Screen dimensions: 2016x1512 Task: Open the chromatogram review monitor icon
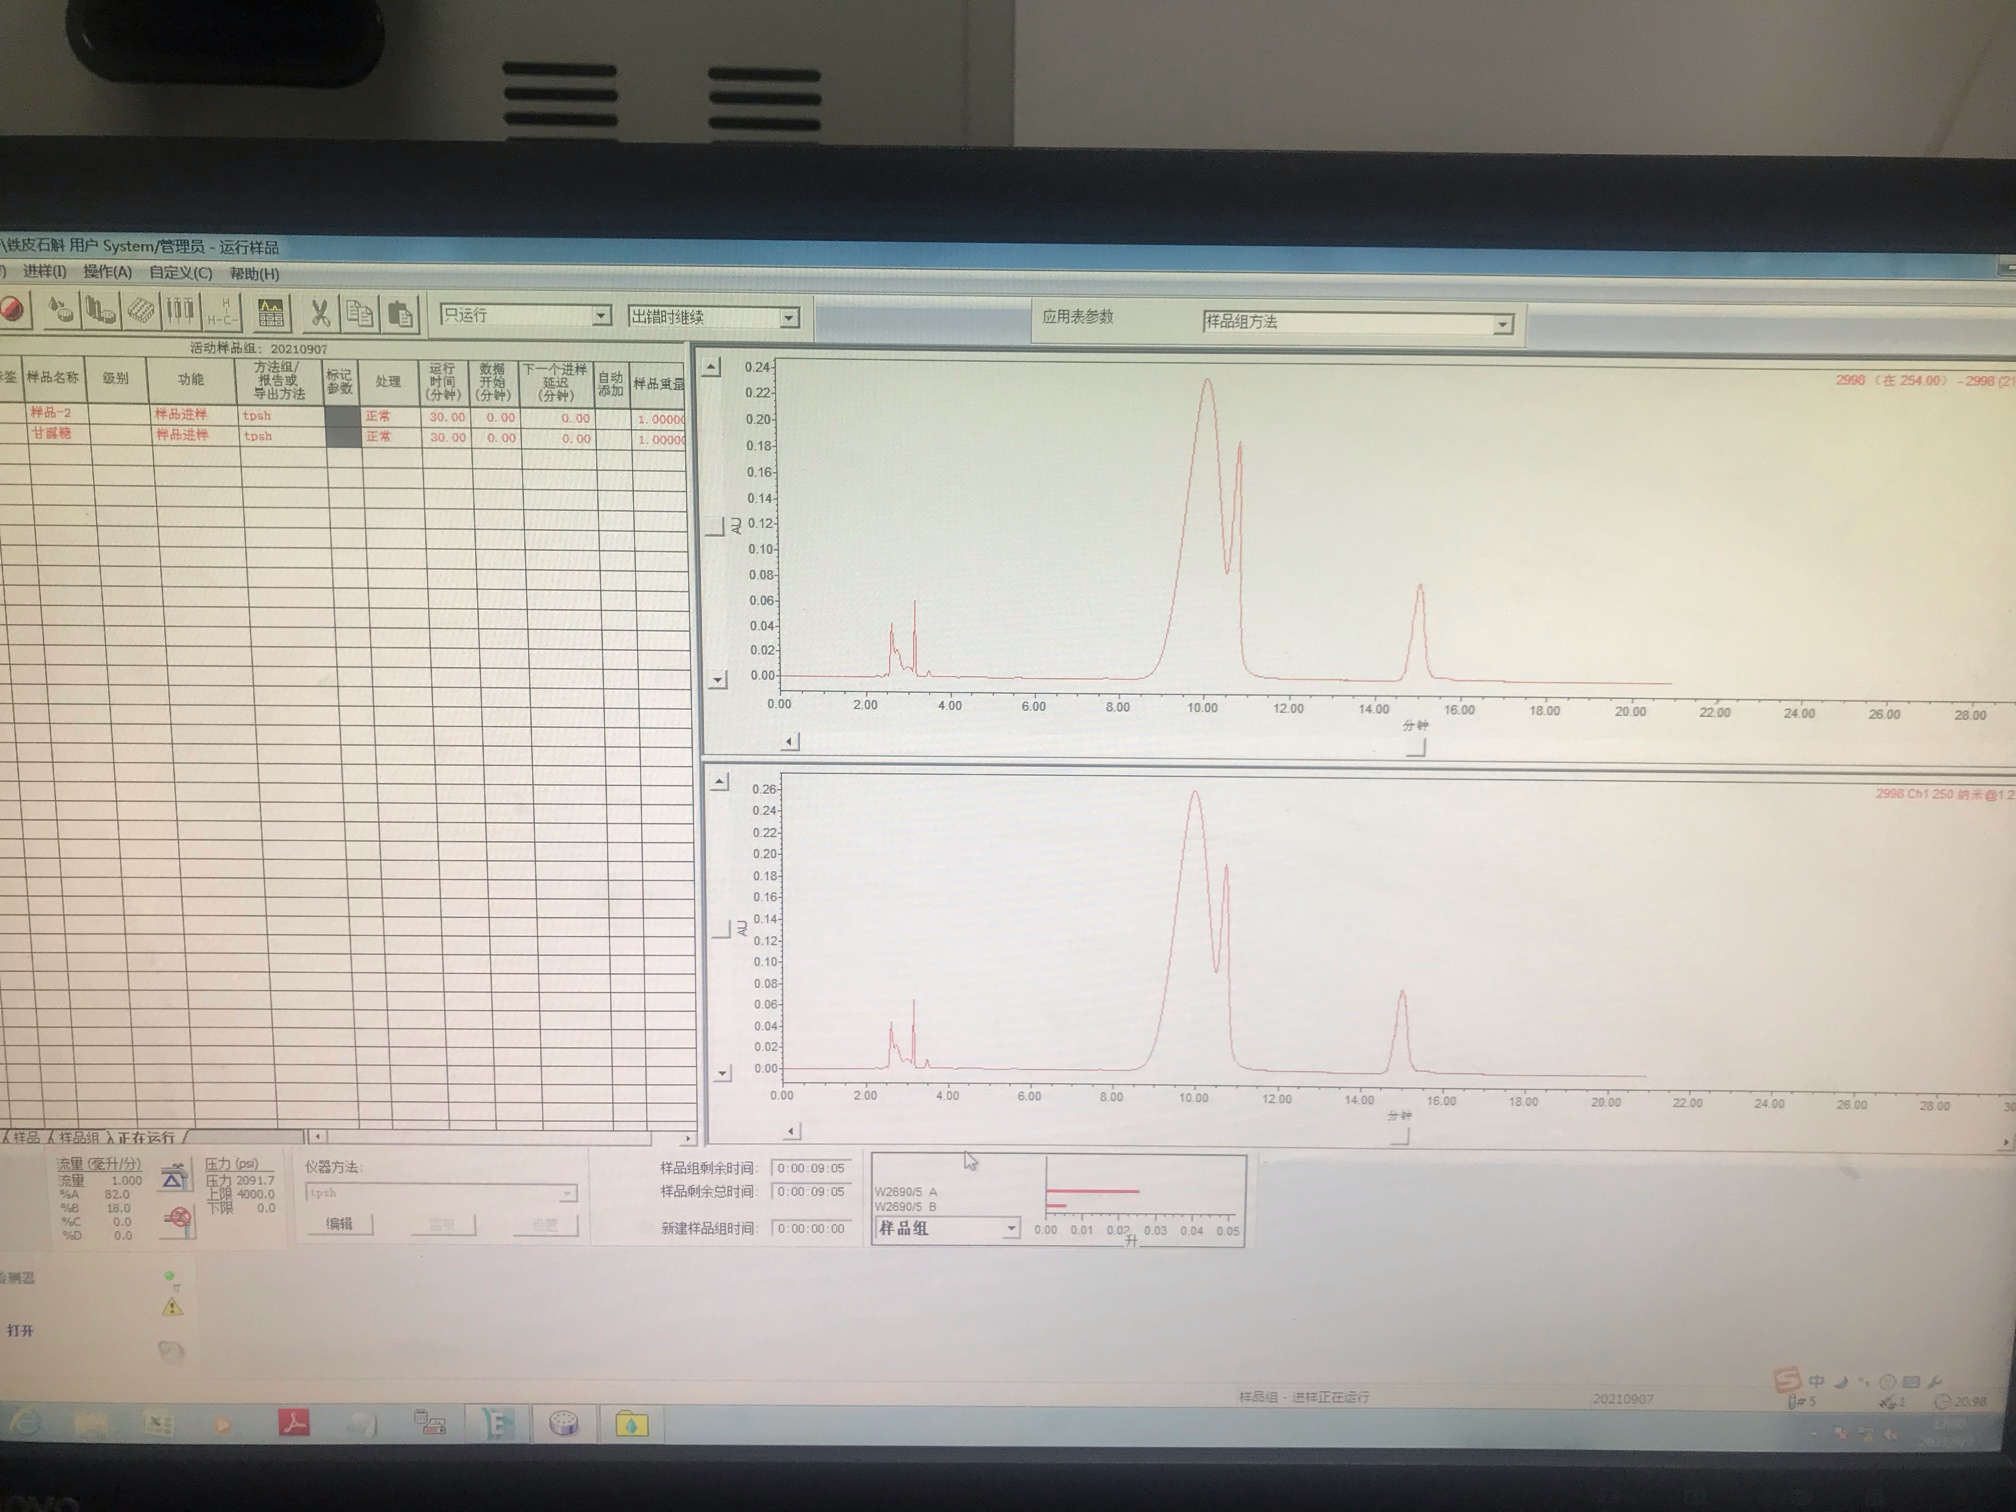(270, 313)
